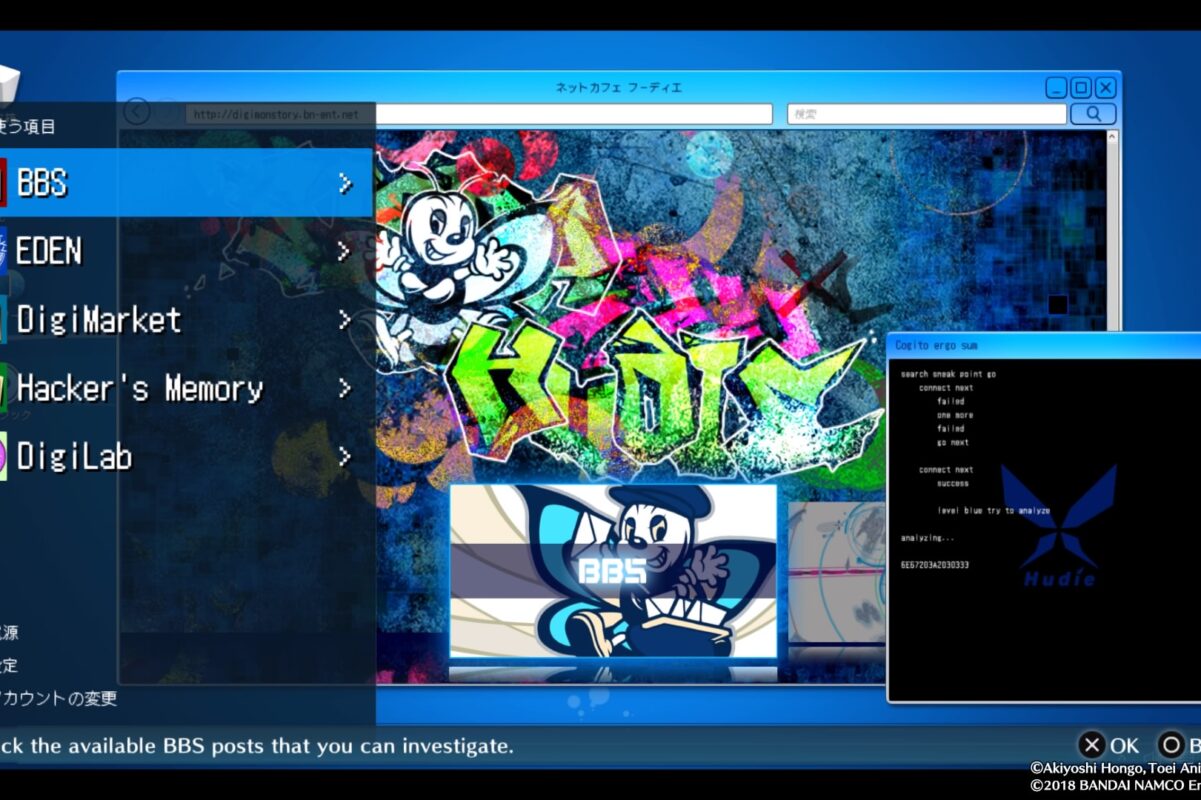Click the 'one more' terminal line
The height and width of the screenshot is (800, 1201).
point(955,415)
